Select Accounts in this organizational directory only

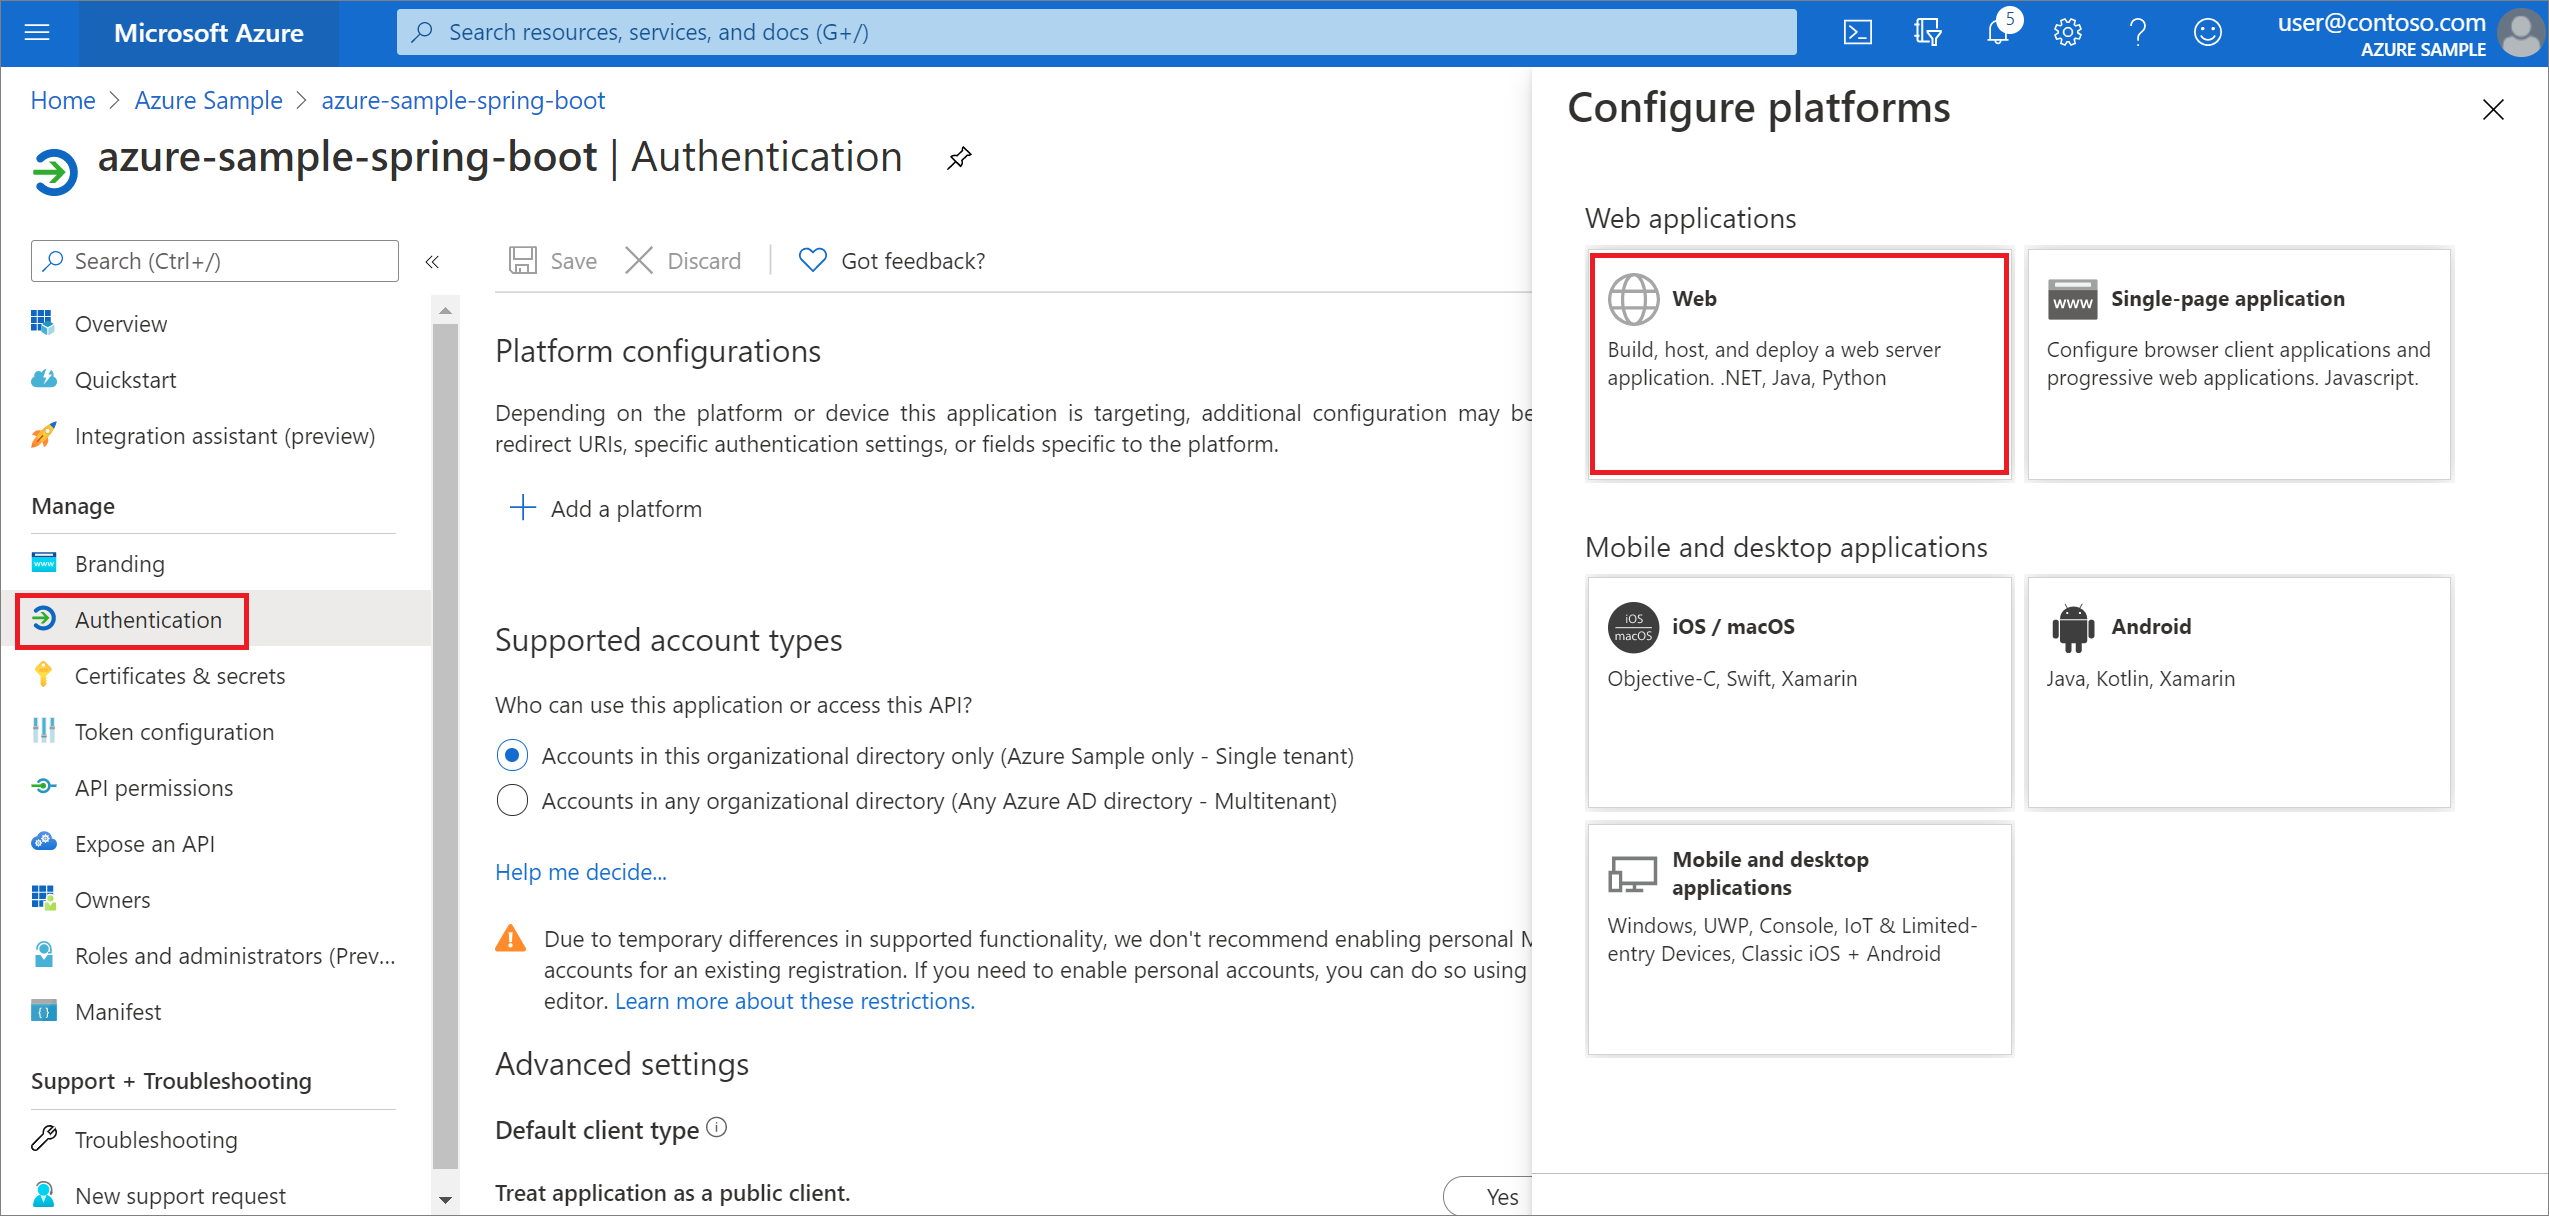click(512, 755)
